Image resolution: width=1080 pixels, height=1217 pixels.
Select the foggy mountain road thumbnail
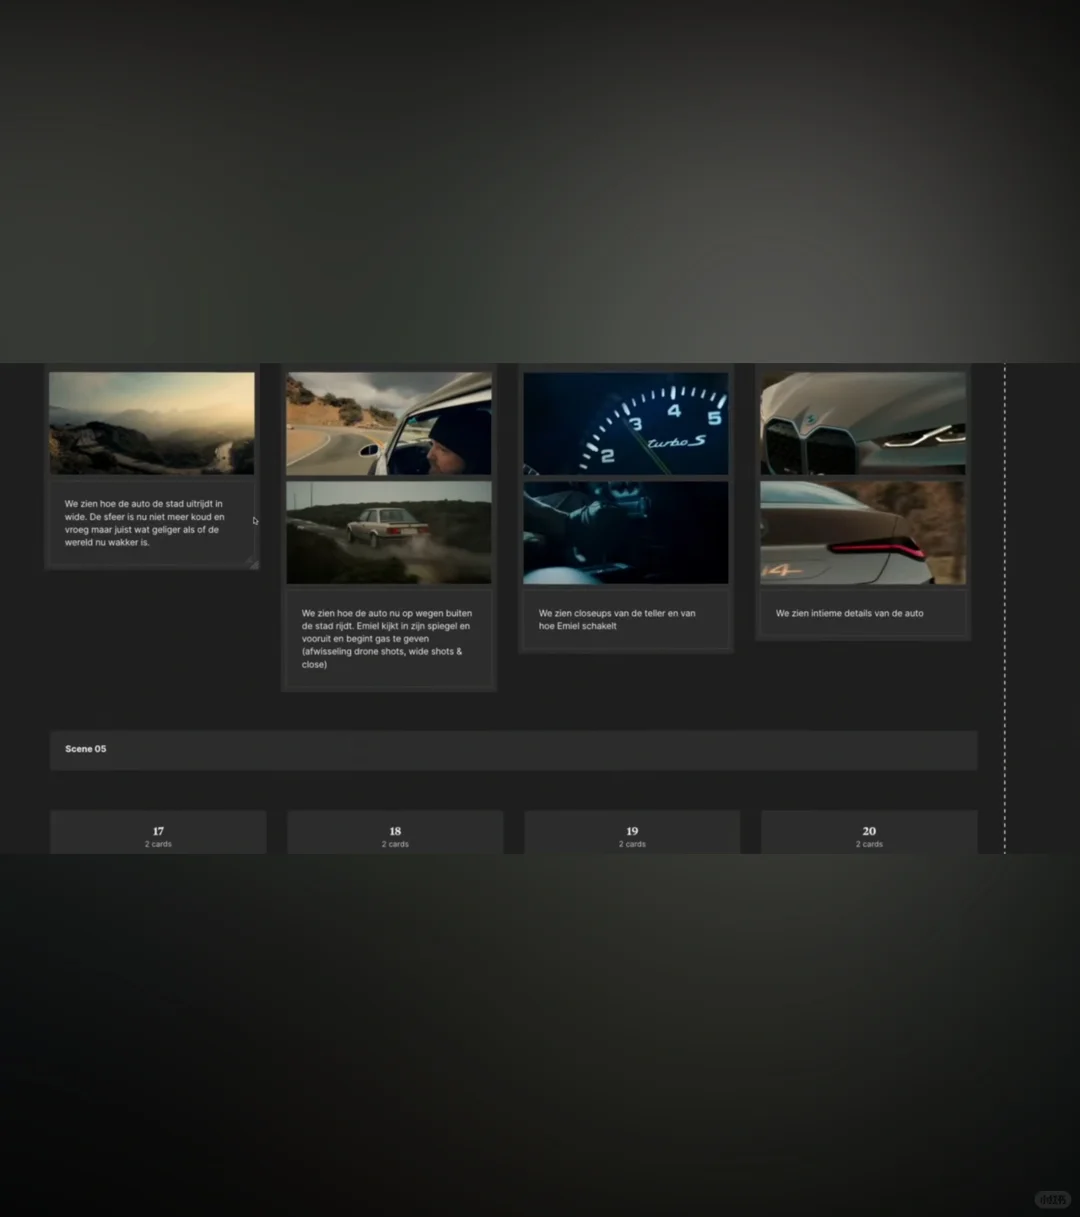coord(152,423)
